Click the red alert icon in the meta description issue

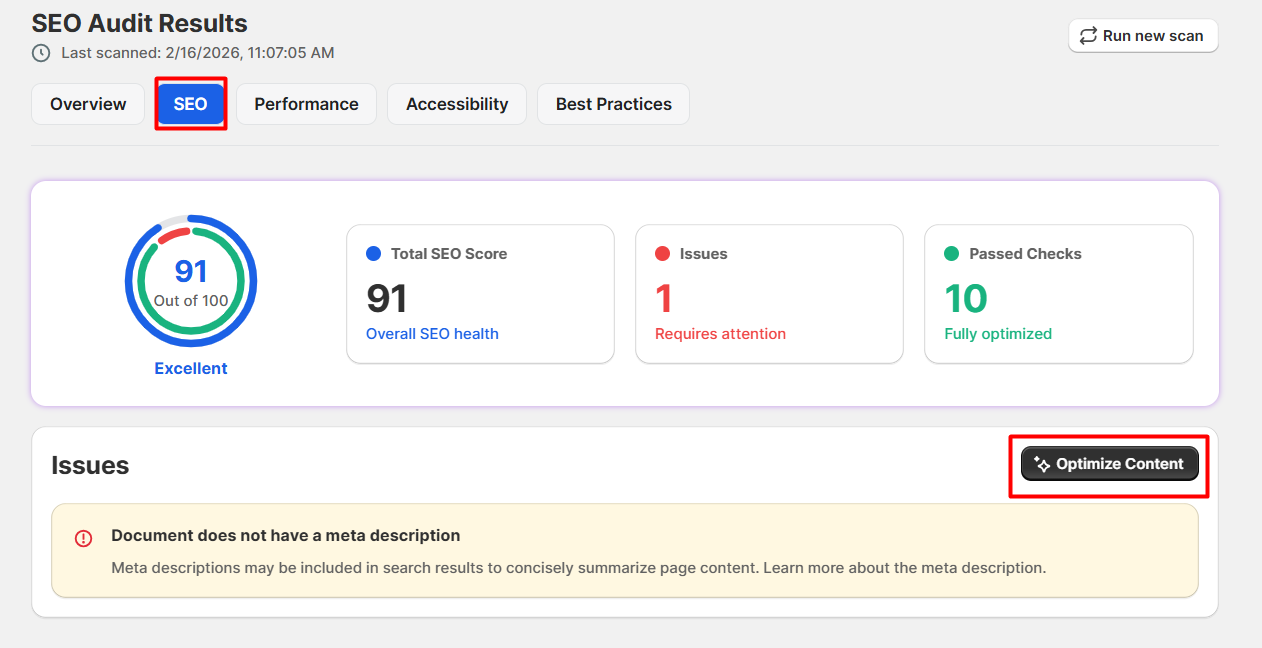tap(84, 538)
